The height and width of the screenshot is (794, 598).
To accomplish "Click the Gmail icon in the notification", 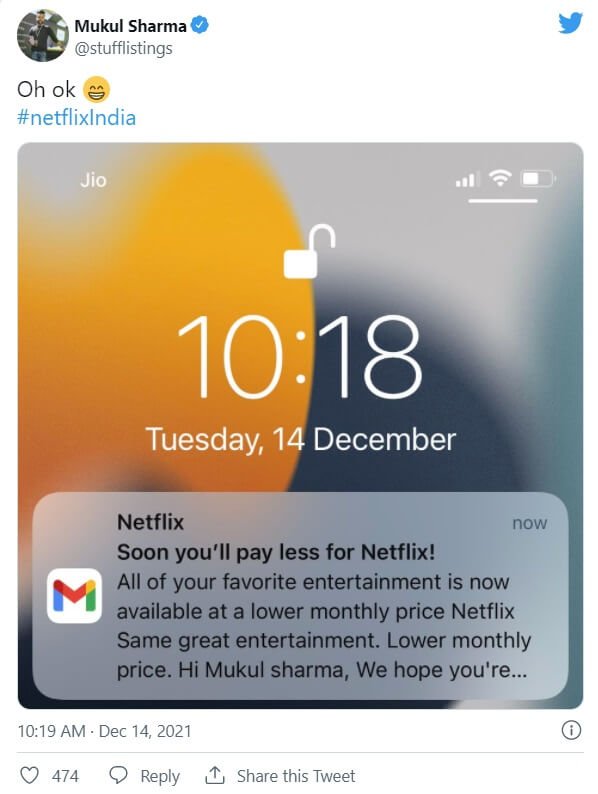I will [x=74, y=596].
